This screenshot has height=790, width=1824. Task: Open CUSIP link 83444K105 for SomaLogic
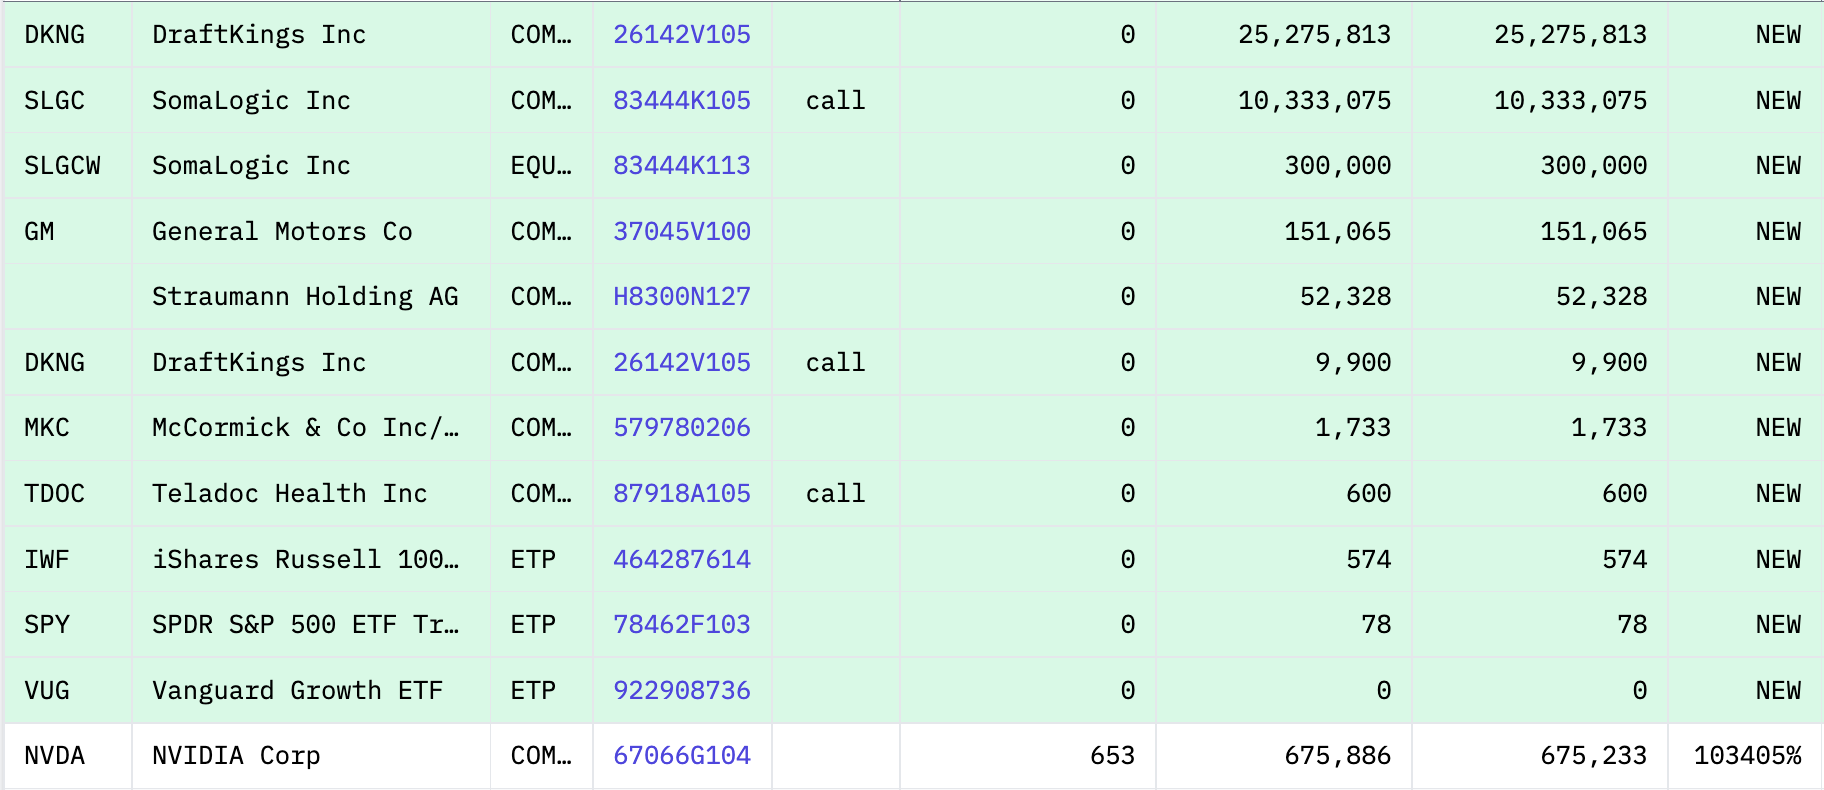(681, 101)
